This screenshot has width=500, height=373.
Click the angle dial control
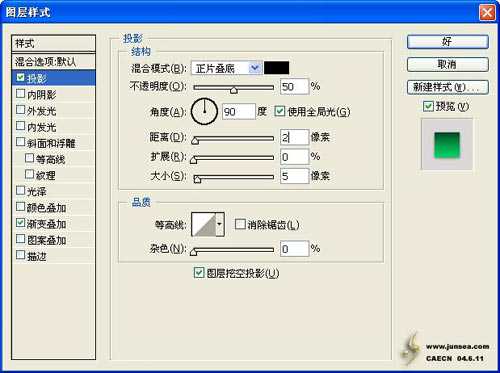click(x=204, y=112)
